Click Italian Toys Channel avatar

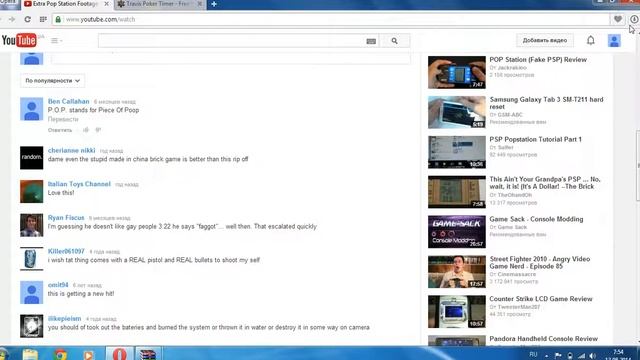[31, 191]
